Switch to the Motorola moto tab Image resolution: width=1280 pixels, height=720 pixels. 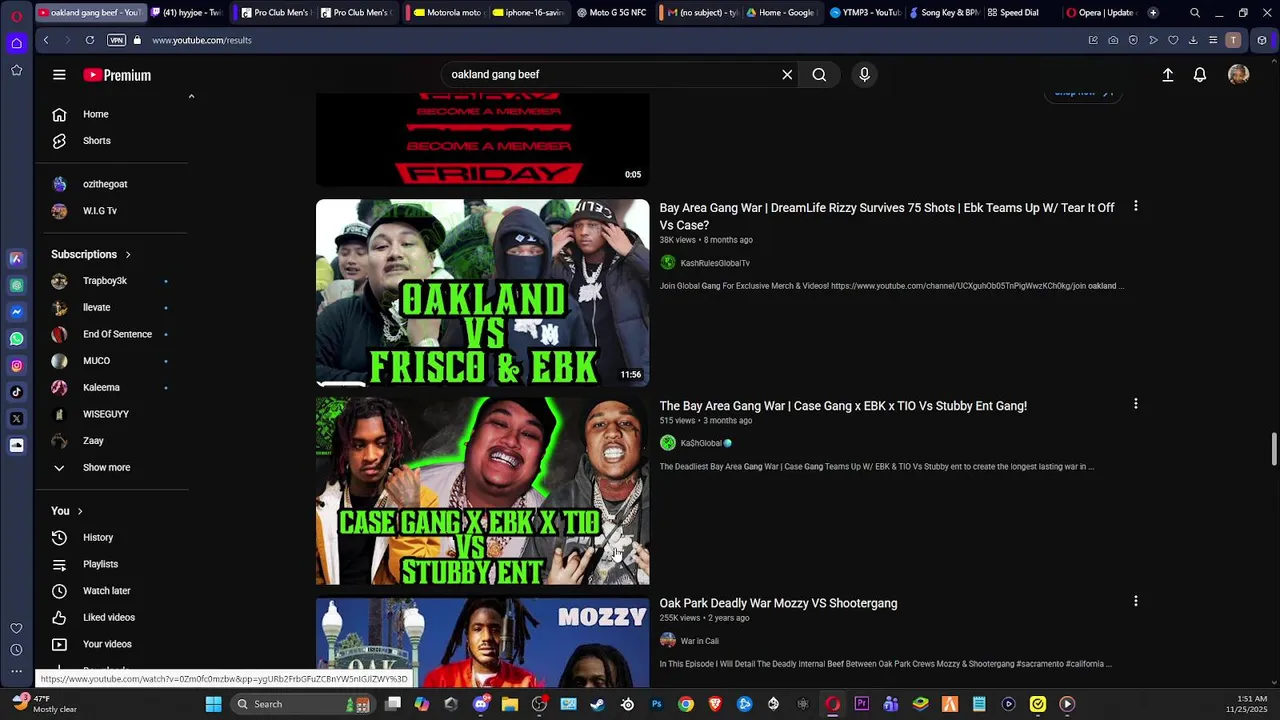pyautogui.click(x=448, y=13)
